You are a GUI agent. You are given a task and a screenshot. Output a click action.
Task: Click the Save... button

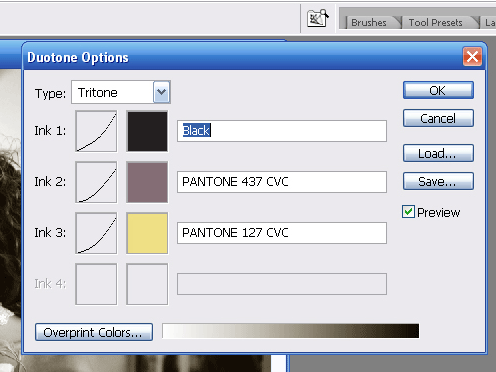(438, 181)
